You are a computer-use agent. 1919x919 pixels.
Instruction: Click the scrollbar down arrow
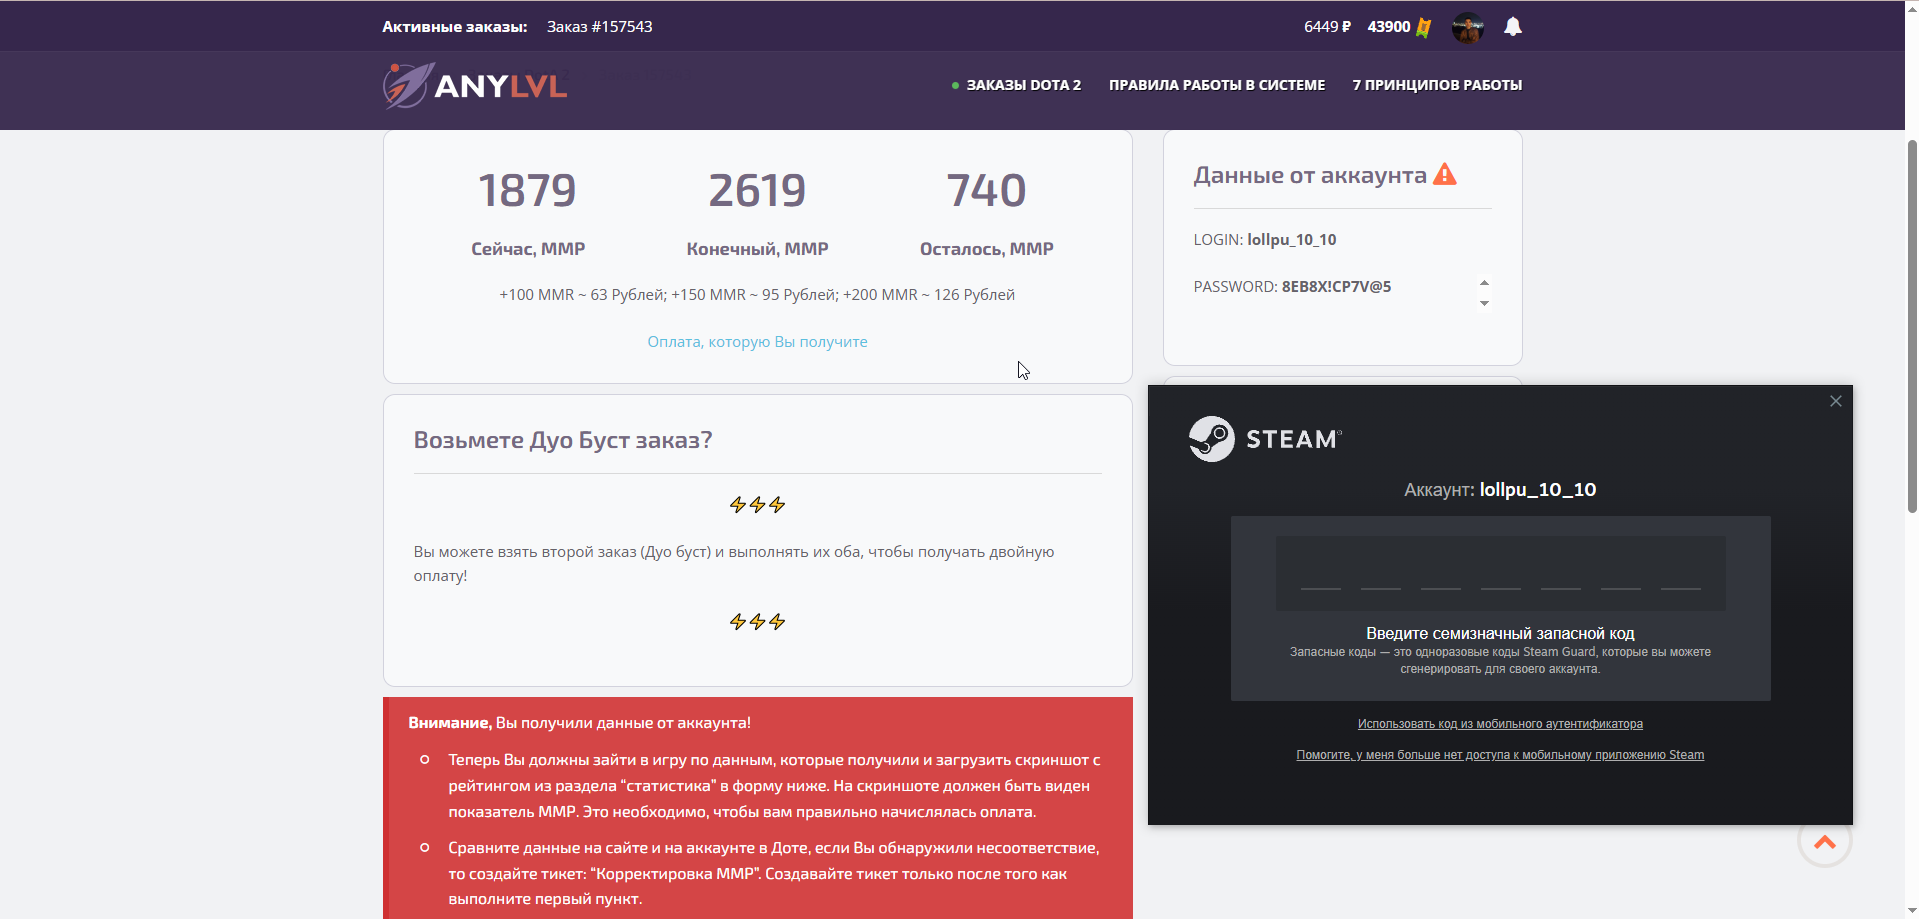click(x=1912, y=911)
